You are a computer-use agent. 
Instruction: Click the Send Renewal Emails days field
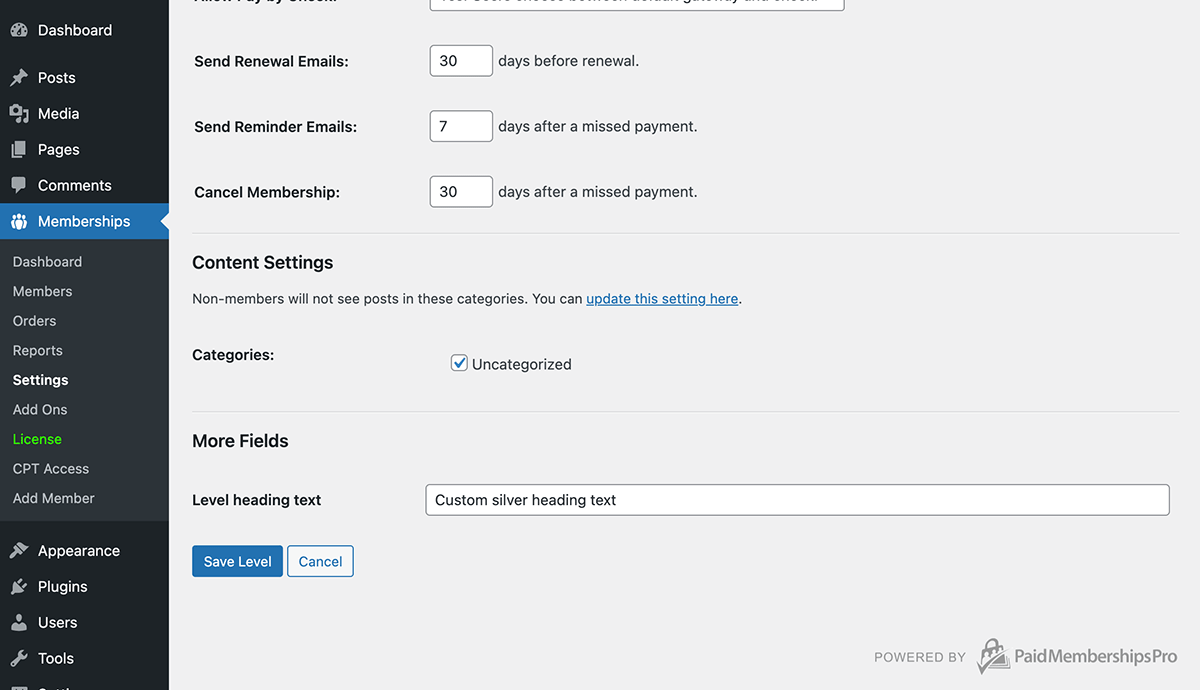coord(461,61)
